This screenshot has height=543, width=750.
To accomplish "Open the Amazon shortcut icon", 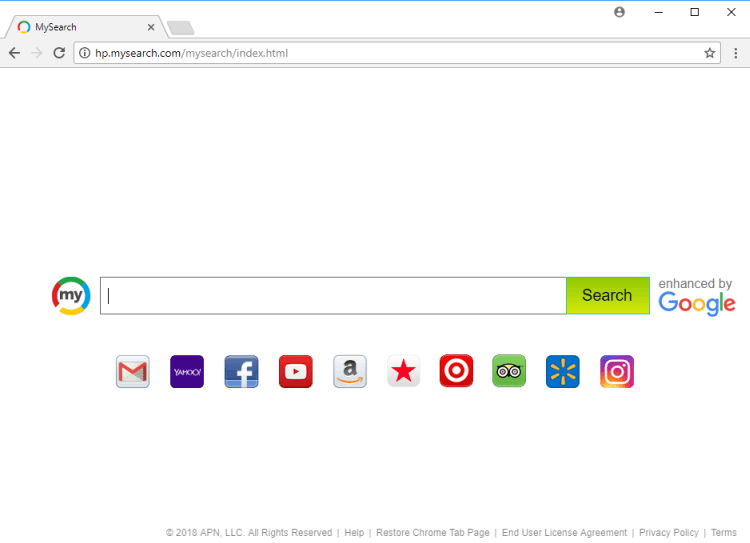I will (x=350, y=371).
